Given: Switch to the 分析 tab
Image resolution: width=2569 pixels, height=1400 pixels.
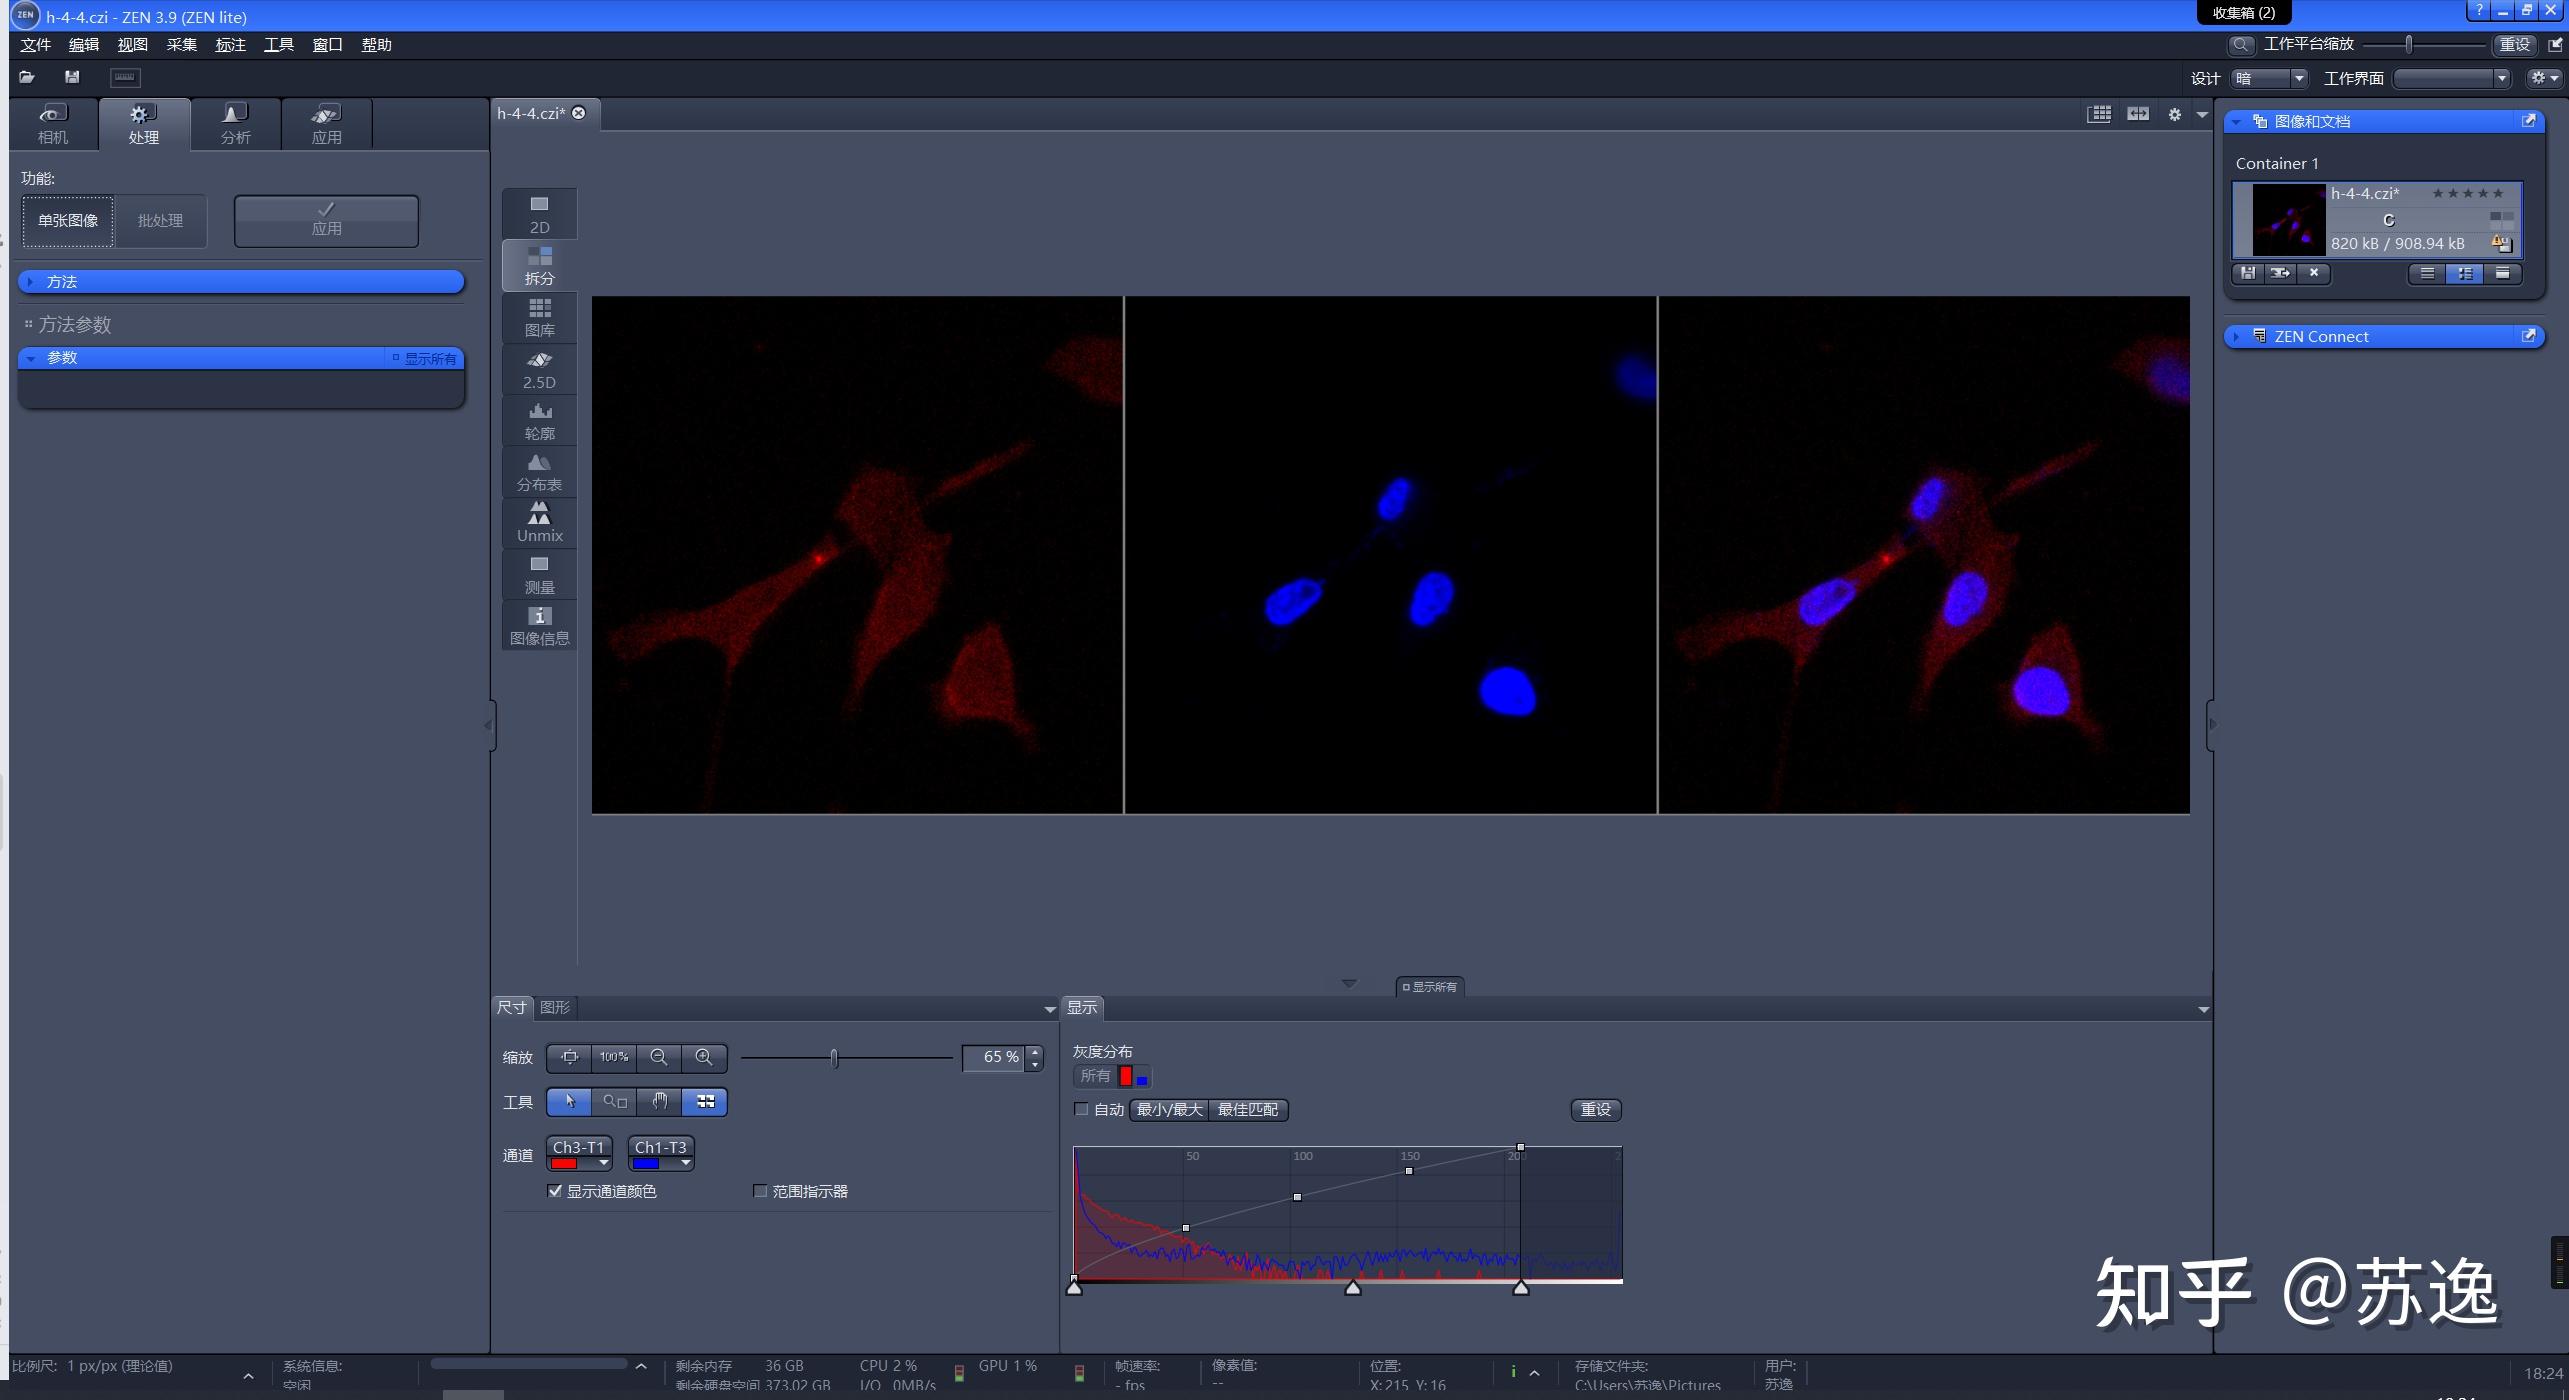Looking at the screenshot, I should 235,124.
